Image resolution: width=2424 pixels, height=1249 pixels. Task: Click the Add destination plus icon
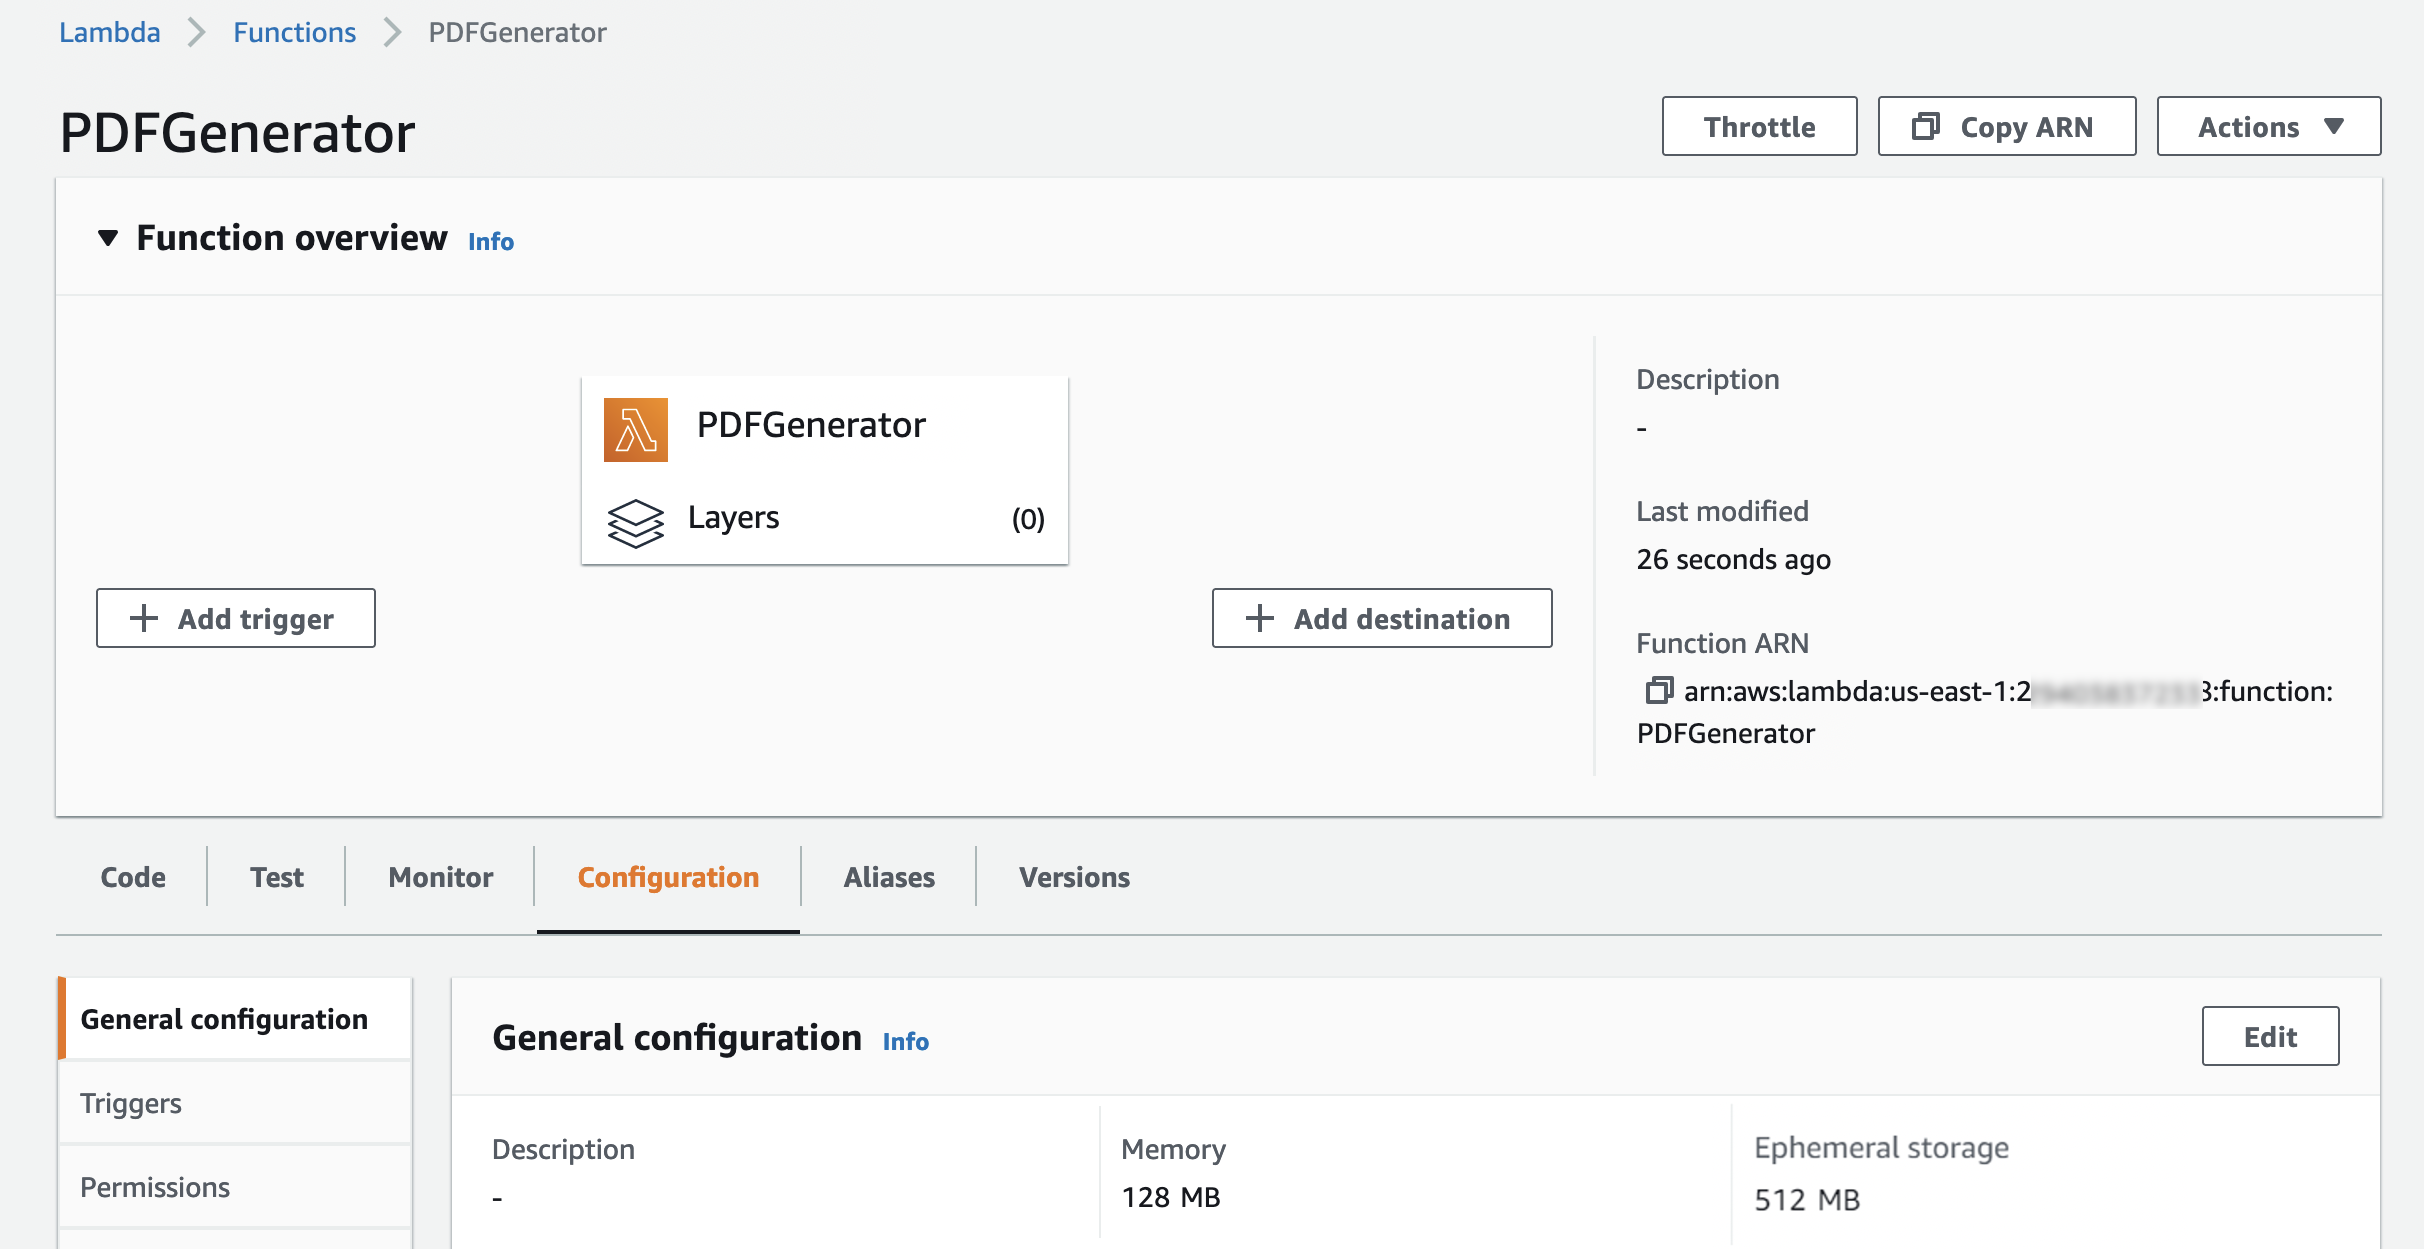point(1260,617)
